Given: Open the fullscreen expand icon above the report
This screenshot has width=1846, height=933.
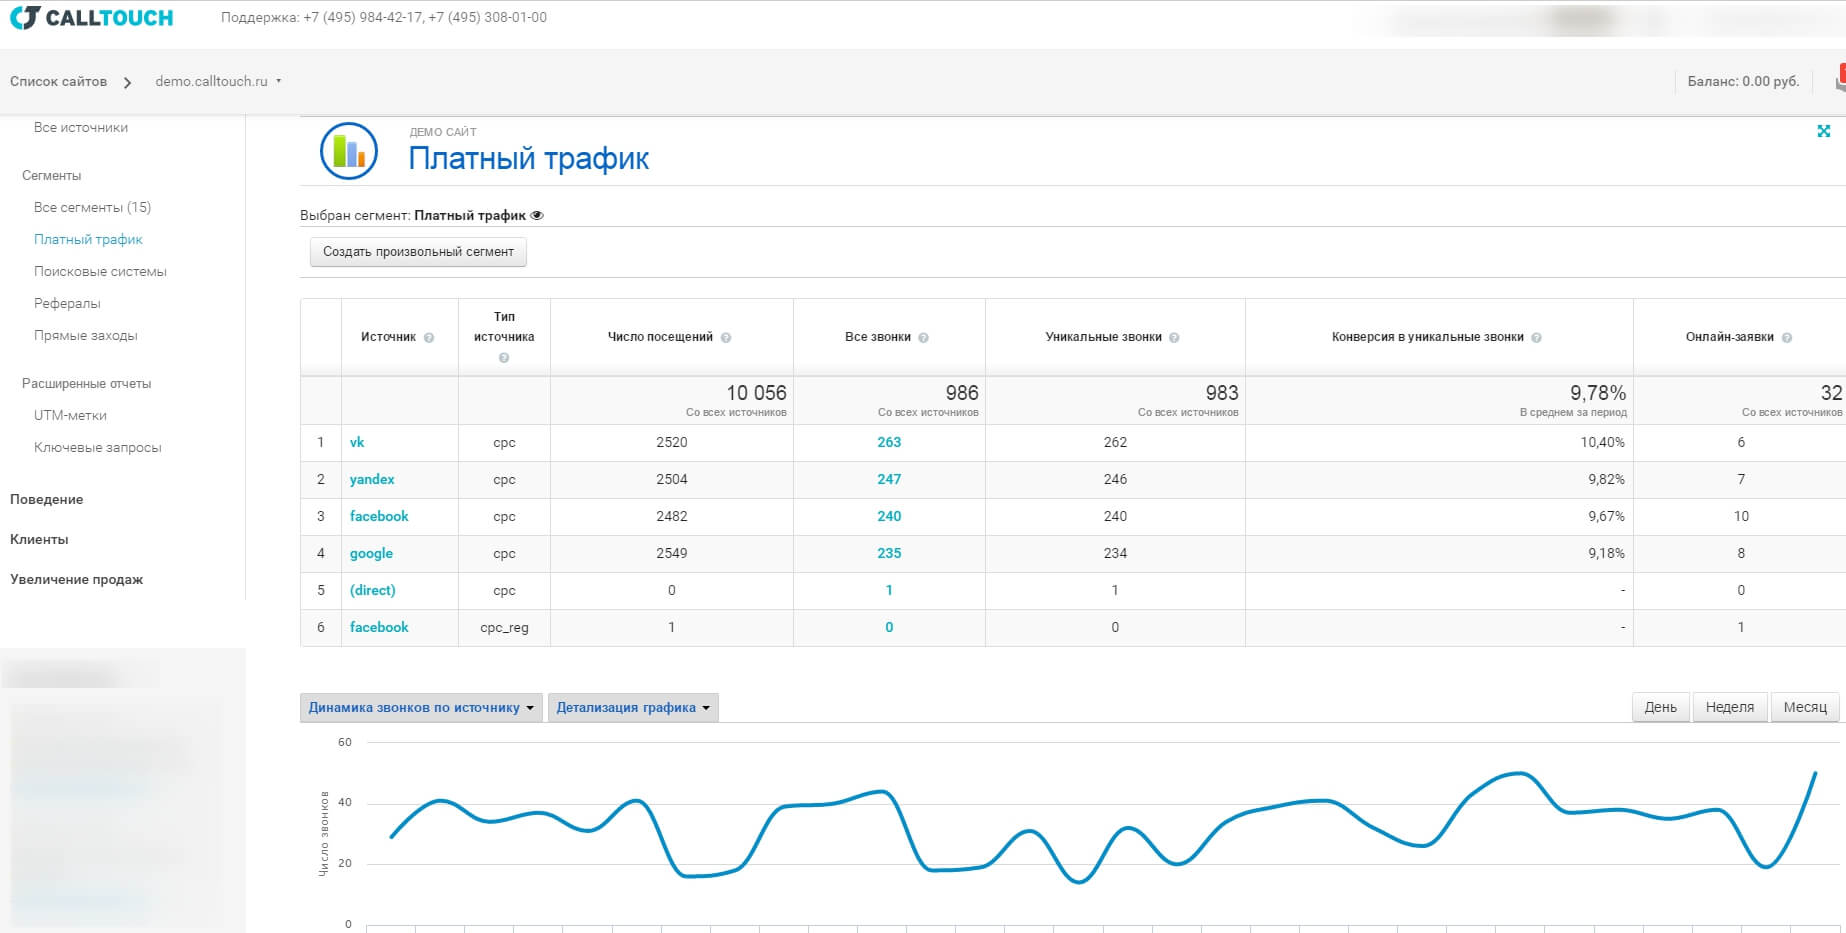Looking at the screenshot, I should (x=1826, y=130).
